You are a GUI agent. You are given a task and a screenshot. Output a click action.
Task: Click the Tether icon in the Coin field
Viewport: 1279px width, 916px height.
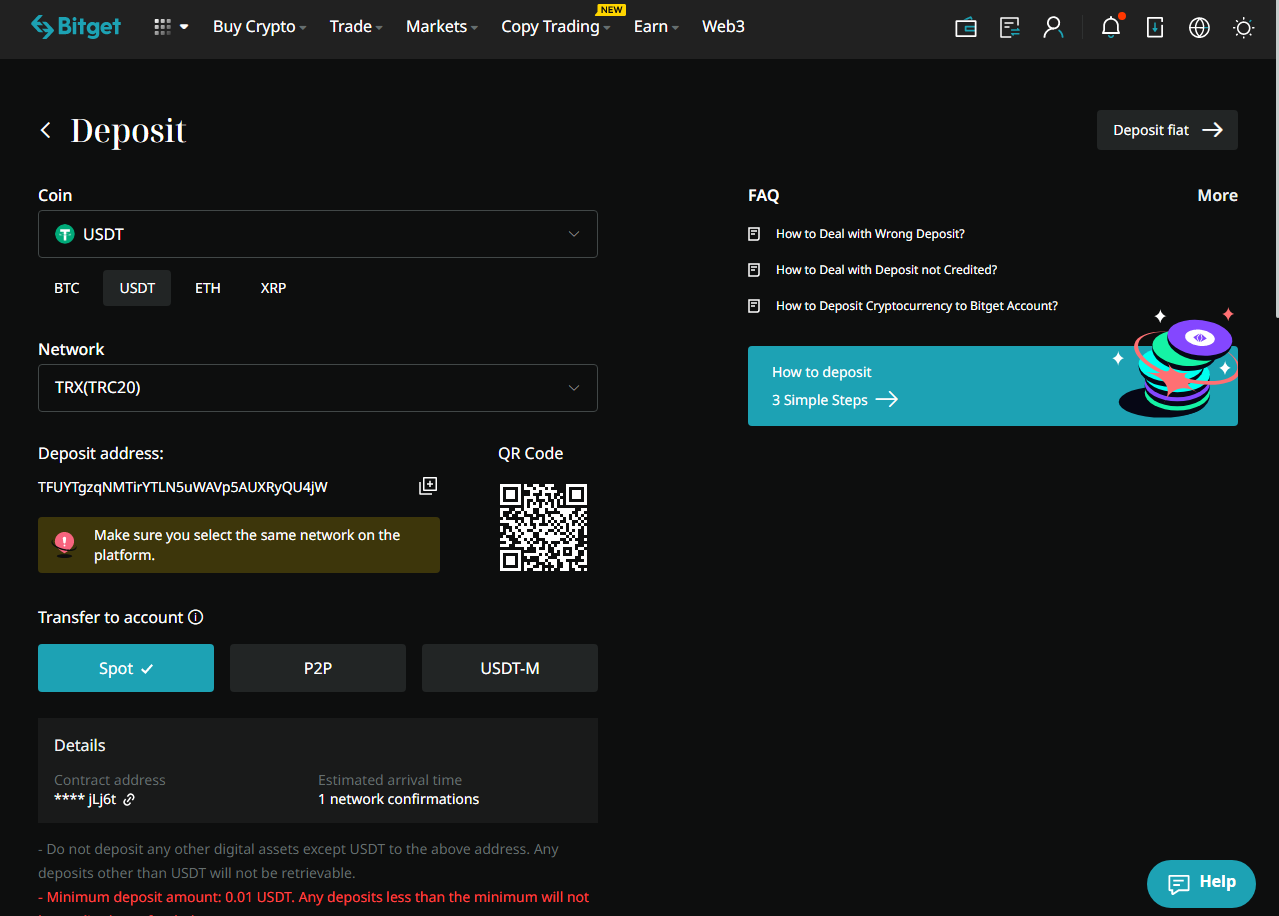coord(65,234)
